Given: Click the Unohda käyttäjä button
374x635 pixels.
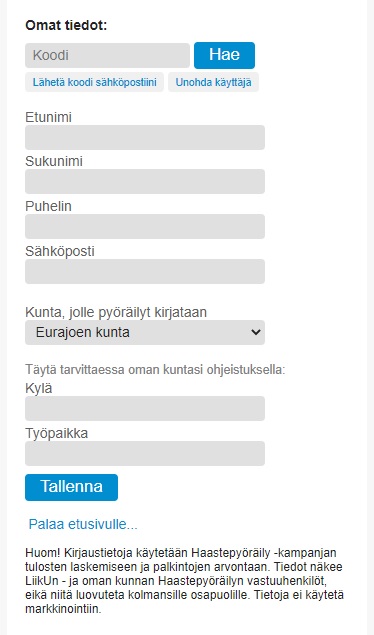Looking at the screenshot, I should (x=213, y=82).
